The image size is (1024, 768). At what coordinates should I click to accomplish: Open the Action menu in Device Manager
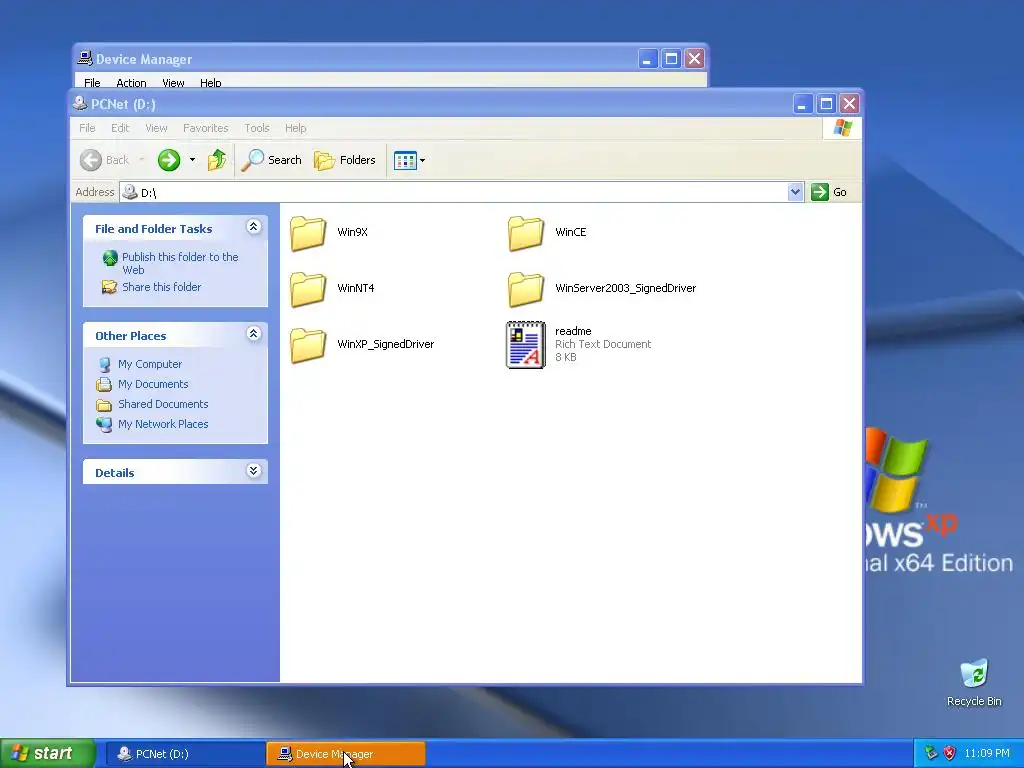tap(131, 83)
